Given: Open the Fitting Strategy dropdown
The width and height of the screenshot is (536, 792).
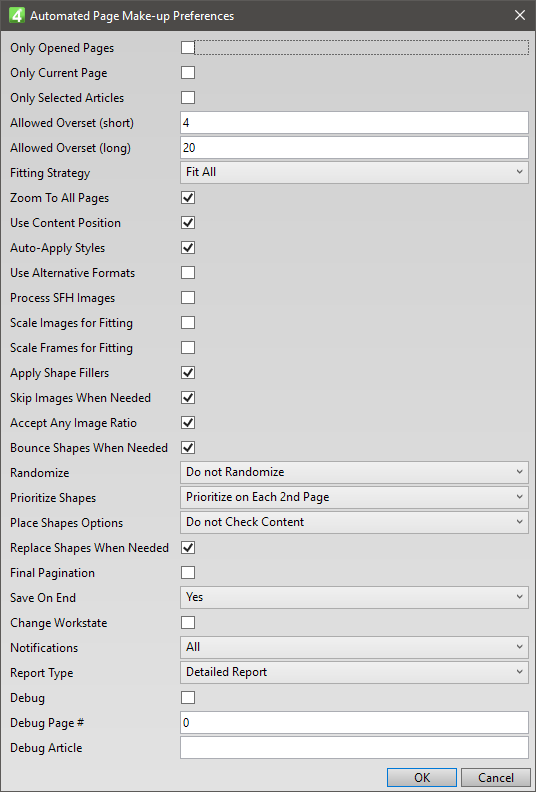Looking at the screenshot, I should [354, 172].
